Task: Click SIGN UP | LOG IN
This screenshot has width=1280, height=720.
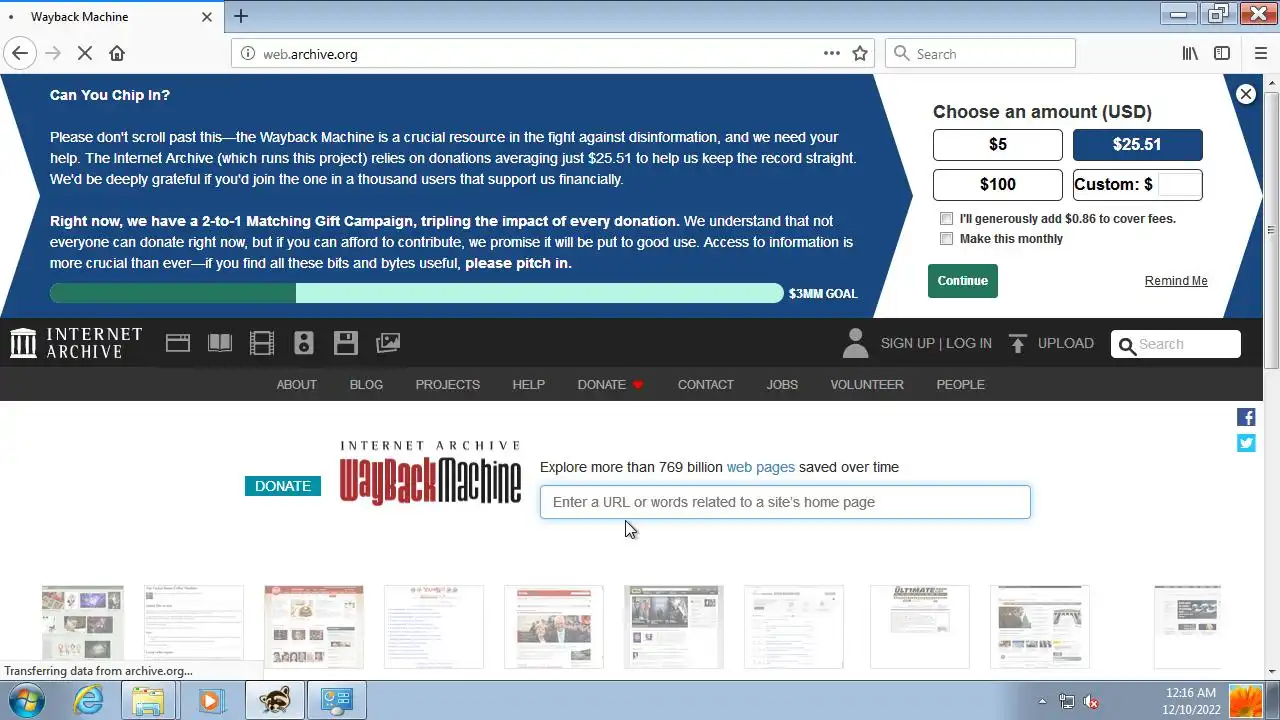Action: point(936,343)
